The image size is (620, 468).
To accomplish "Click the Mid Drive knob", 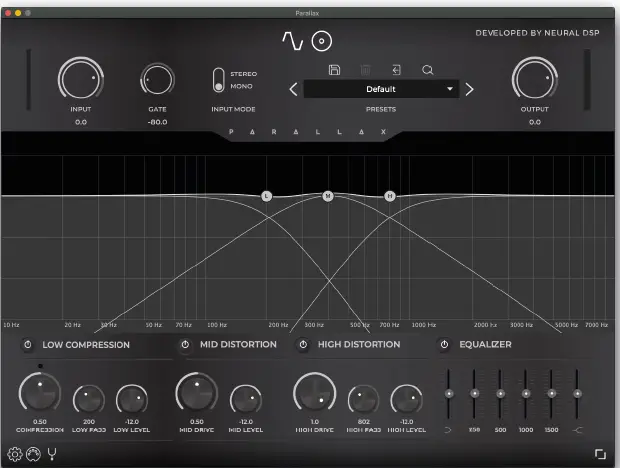I will point(197,393).
